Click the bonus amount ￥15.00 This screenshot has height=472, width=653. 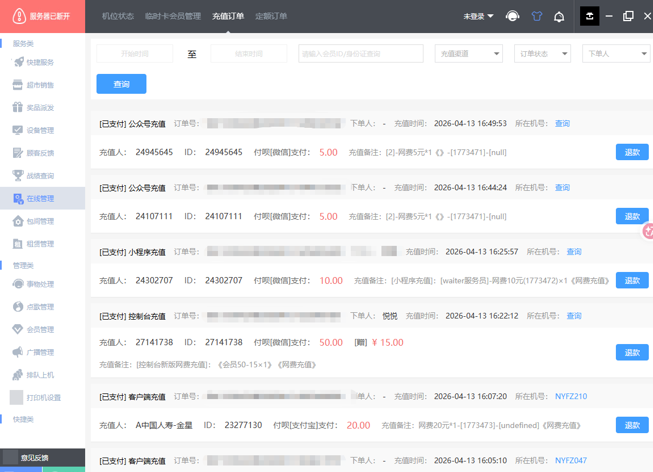(388, 342)
